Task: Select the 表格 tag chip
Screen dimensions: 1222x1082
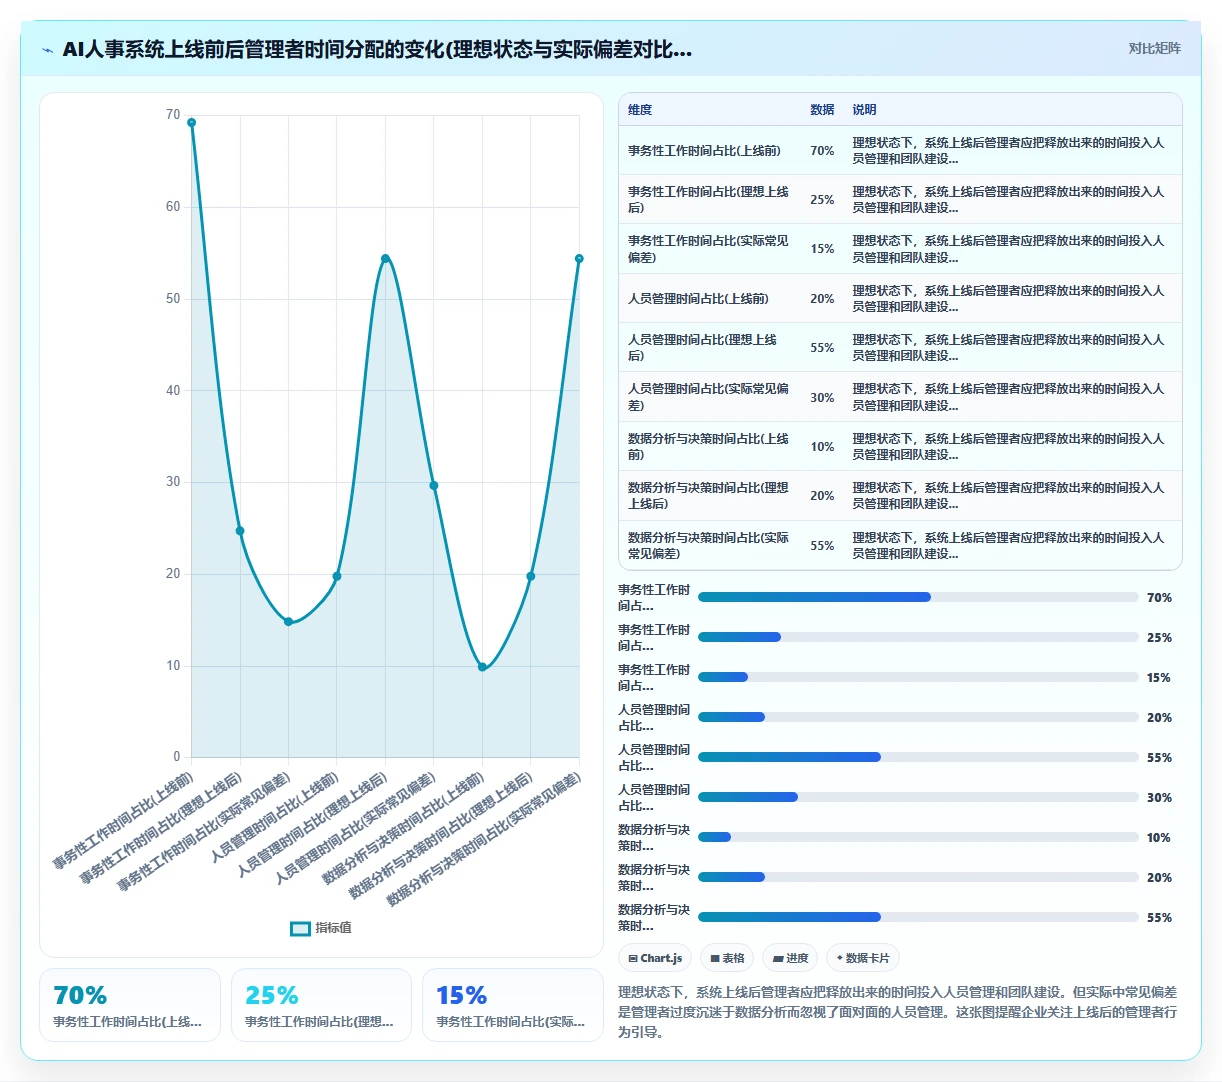Action: [727, 958]
